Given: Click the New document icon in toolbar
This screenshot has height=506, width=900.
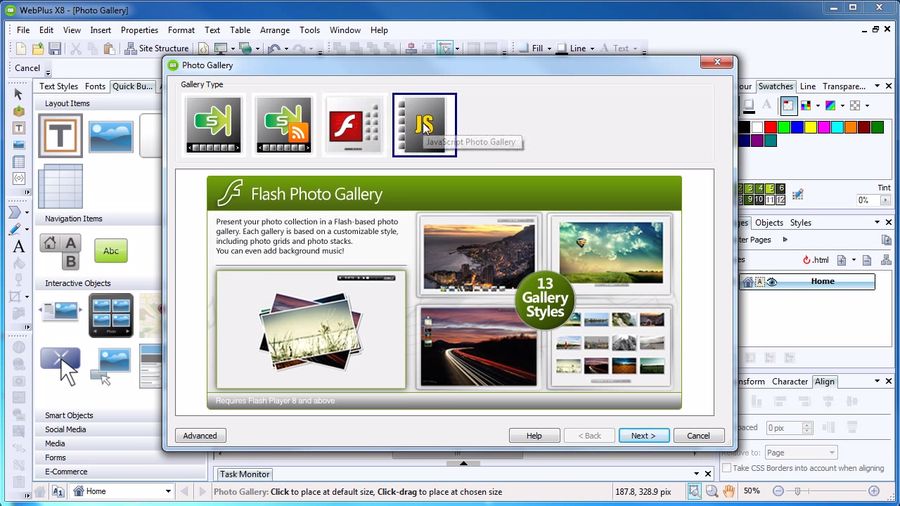Looking at the screenshot, I should [21, 49].
